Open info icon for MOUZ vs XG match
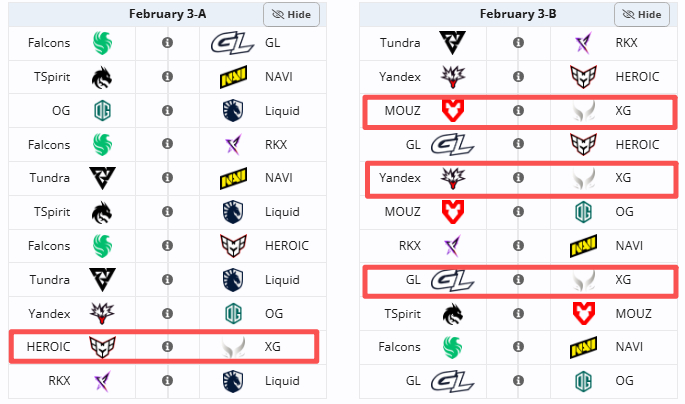Screen dimensions: 685x404 519,110
